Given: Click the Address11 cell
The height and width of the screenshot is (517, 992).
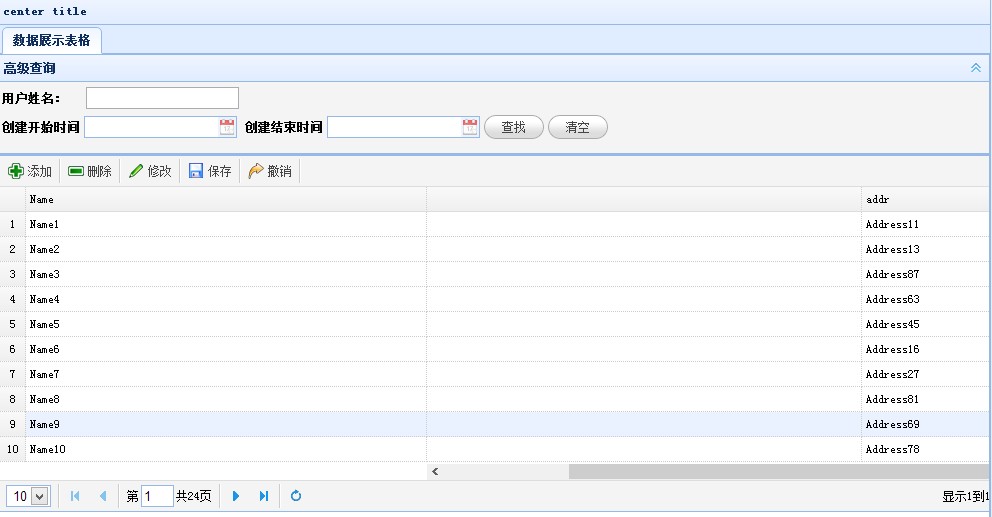Looking at the screenshot, I should tap(926, 224).
